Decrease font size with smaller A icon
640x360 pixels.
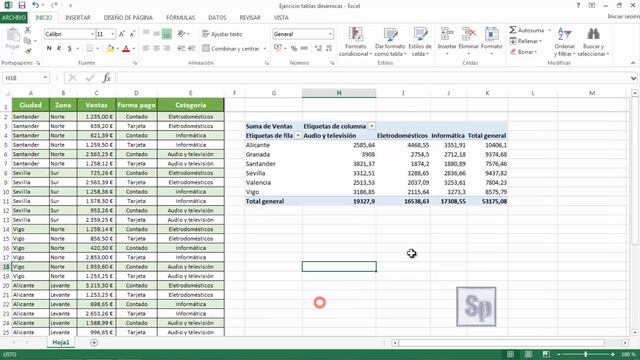132,34
